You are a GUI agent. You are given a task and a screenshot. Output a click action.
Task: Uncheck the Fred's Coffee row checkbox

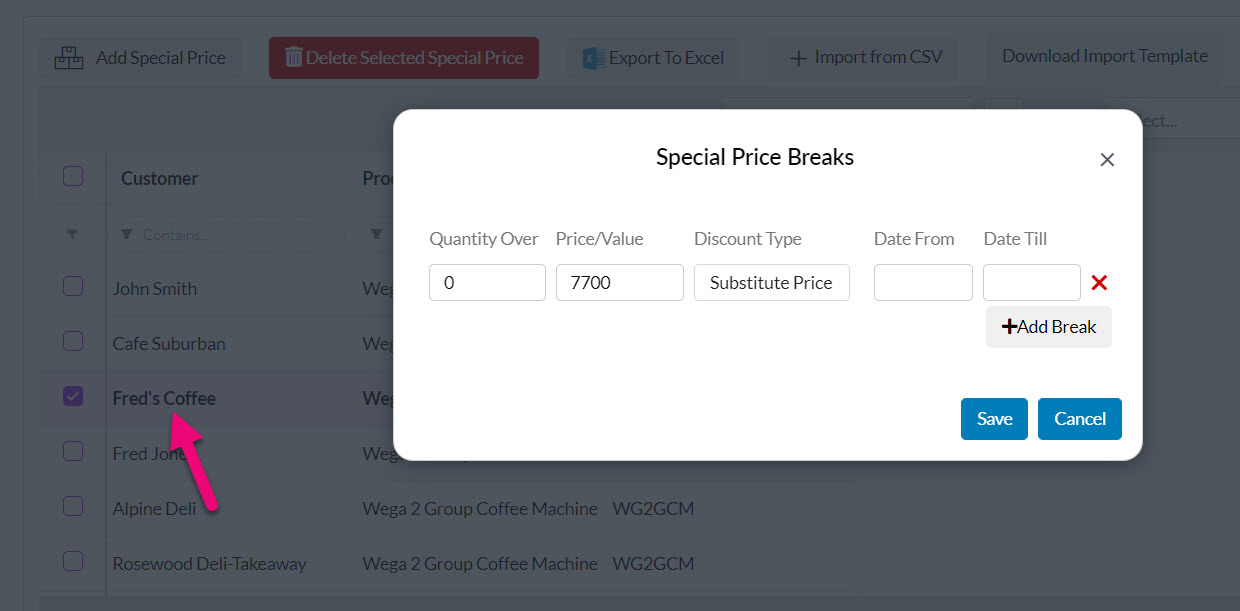(73, 397)
